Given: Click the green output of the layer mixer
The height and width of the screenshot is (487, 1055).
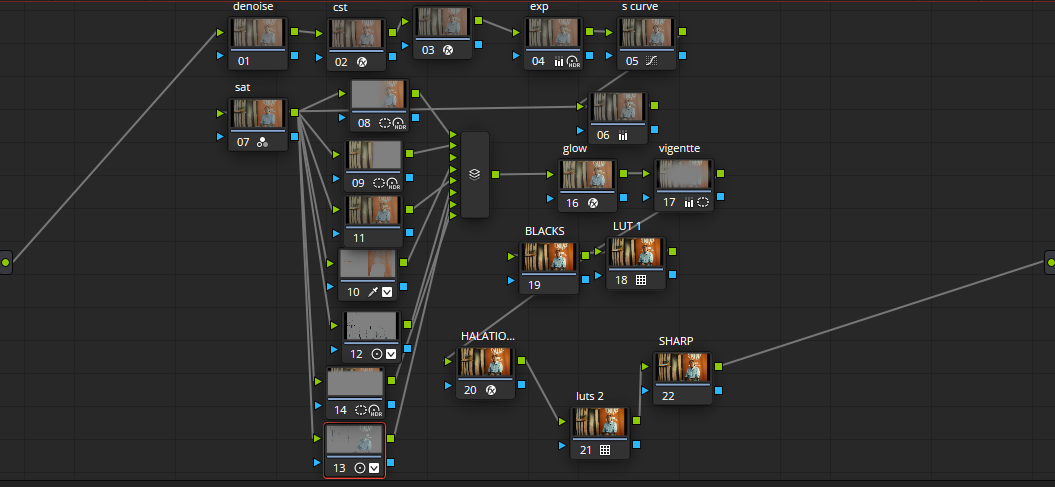Looking at the screenshot, I should pos(495,175).
